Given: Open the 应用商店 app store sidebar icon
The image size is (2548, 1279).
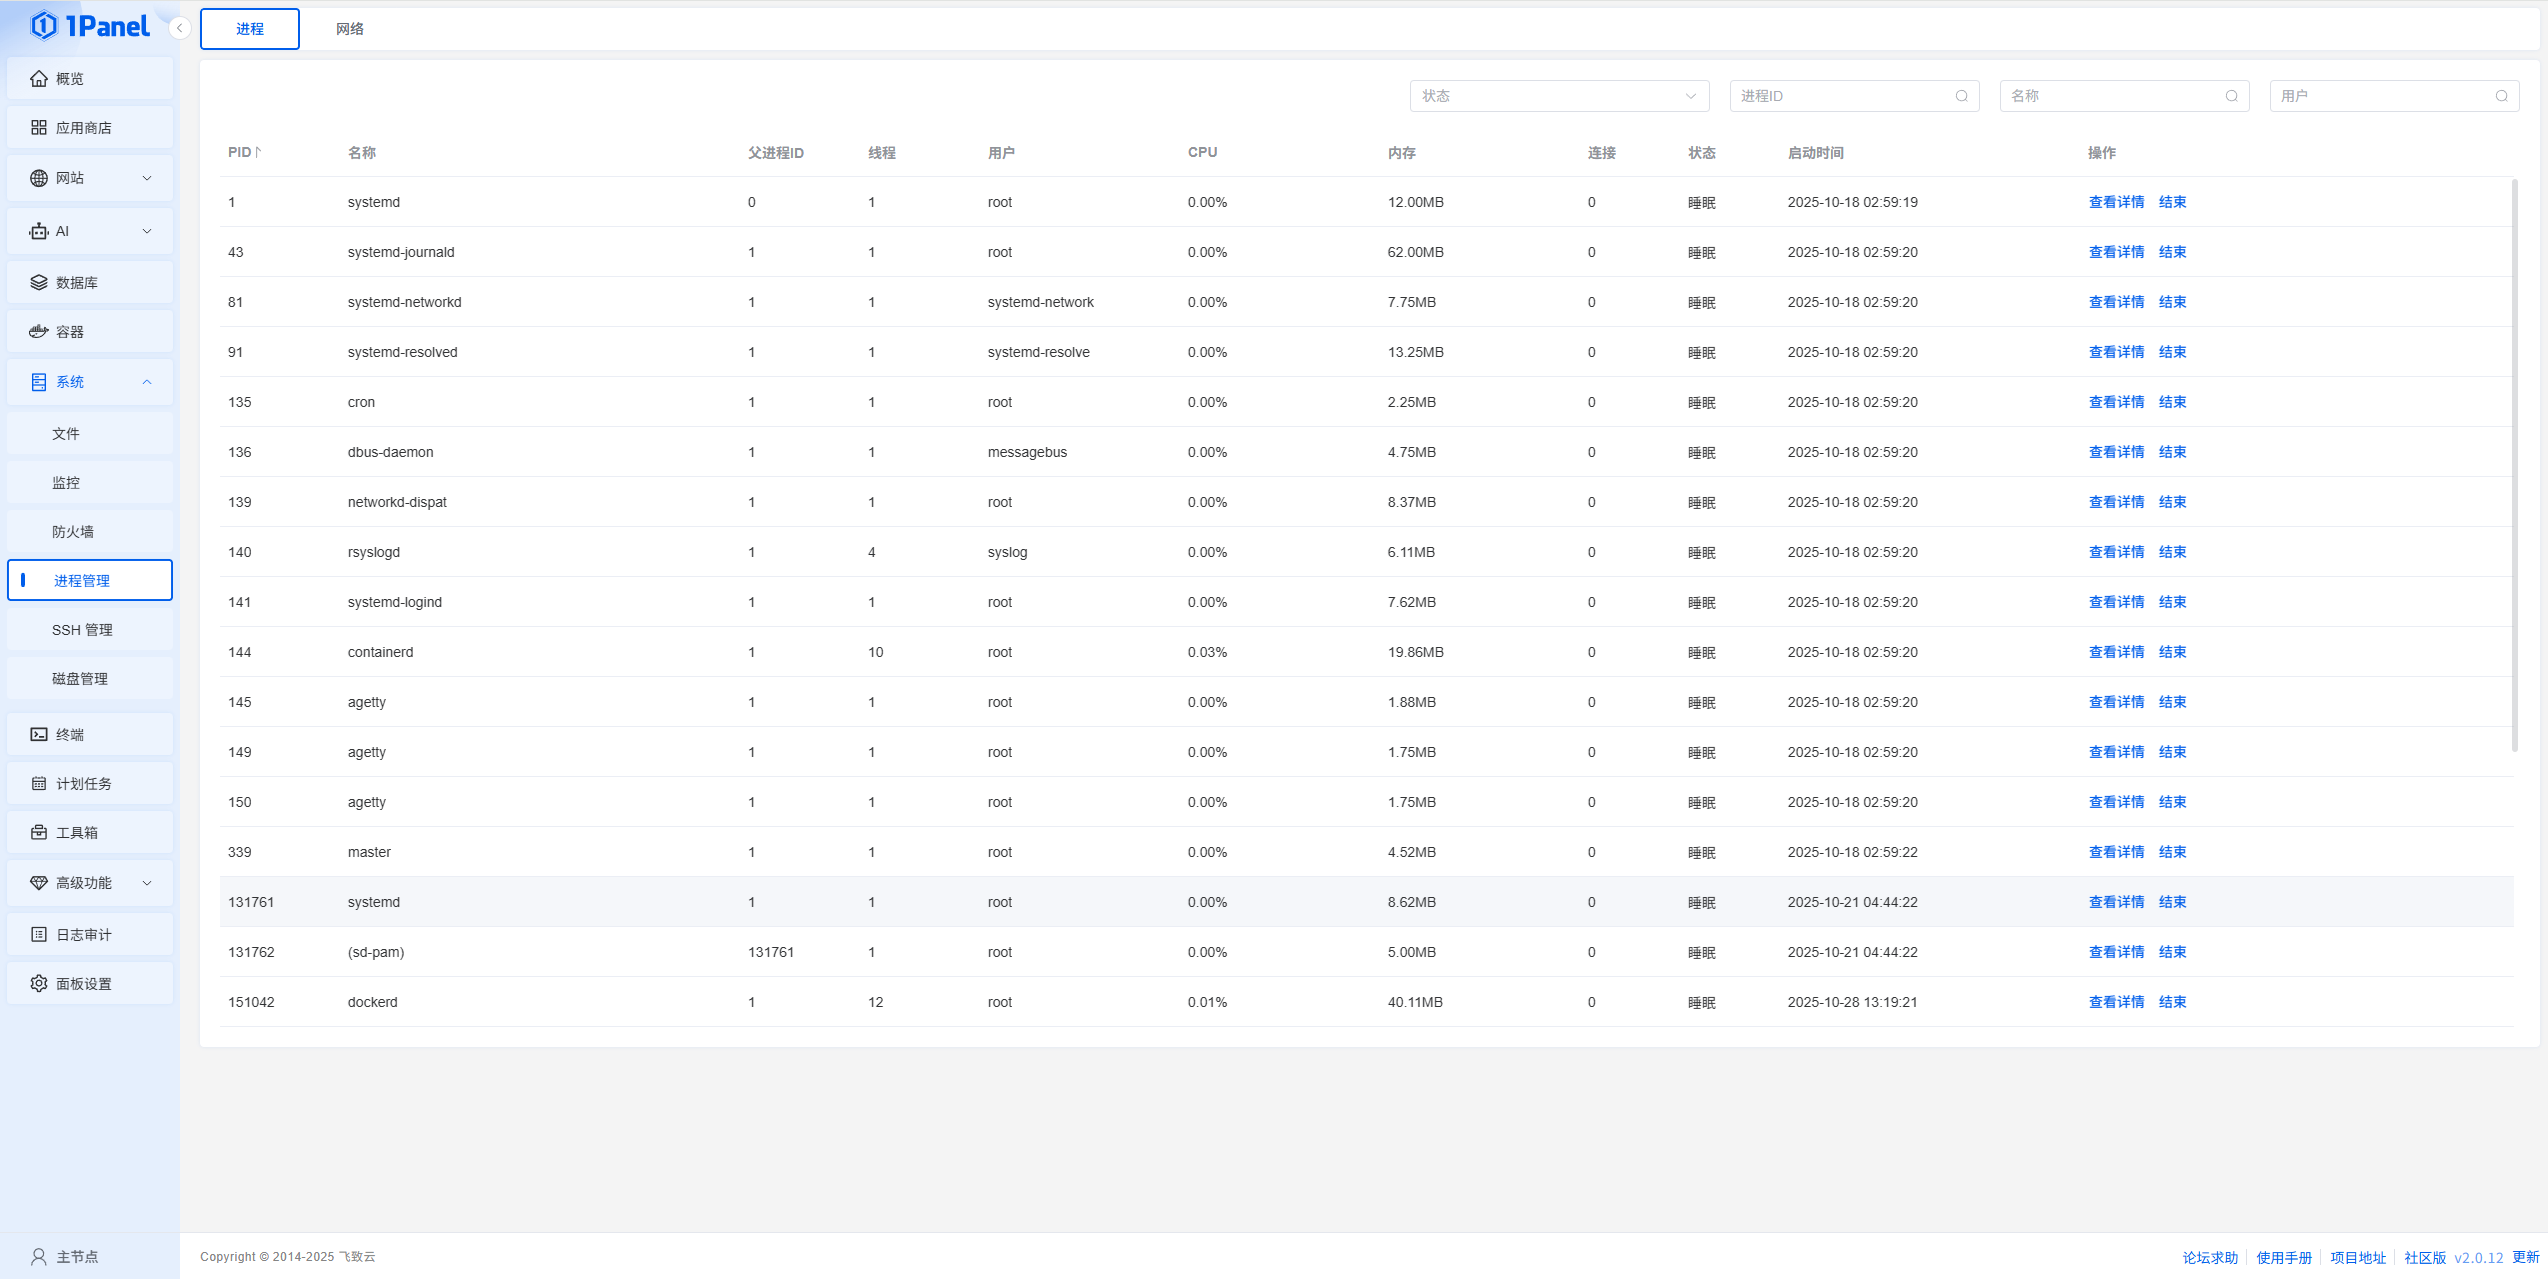Looking at the screenshot, I should click(x=39, y=128).
